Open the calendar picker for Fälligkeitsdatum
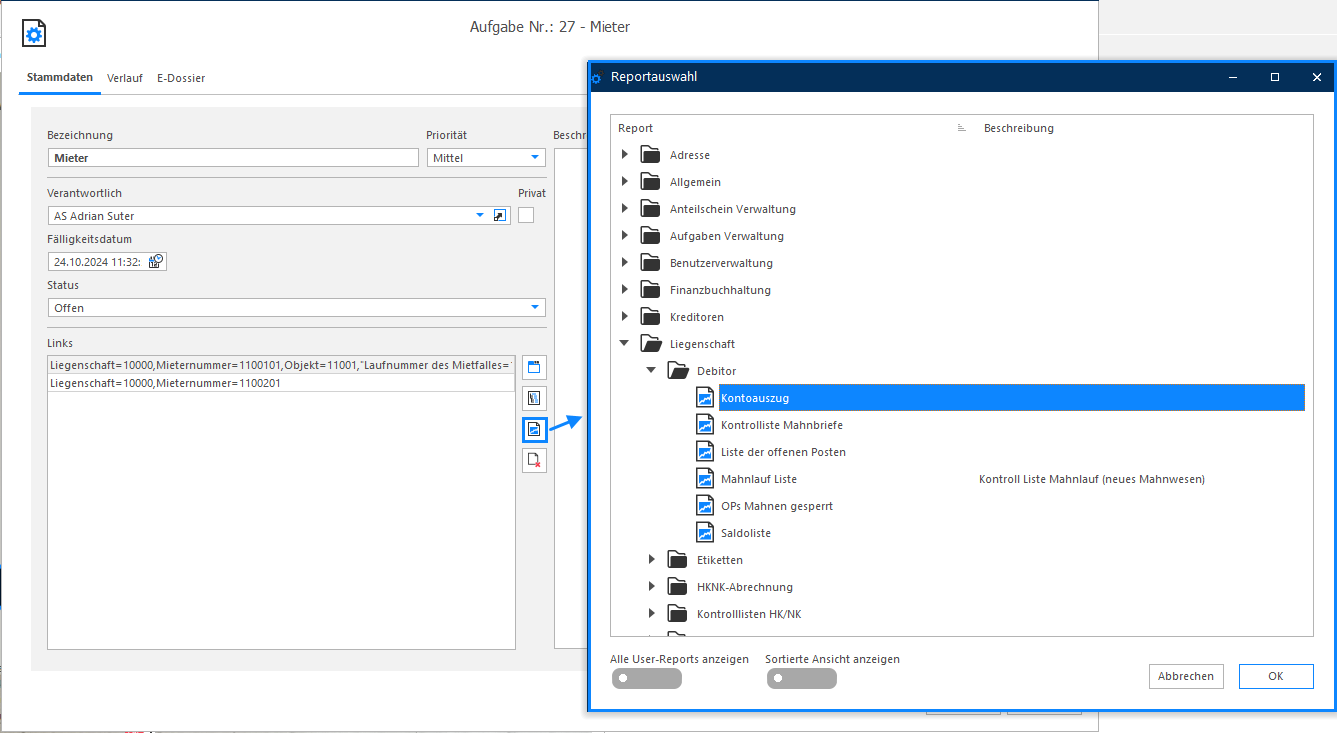This screenshot has height=733, width=1337. pyautogui.click(x=156, y=262)
